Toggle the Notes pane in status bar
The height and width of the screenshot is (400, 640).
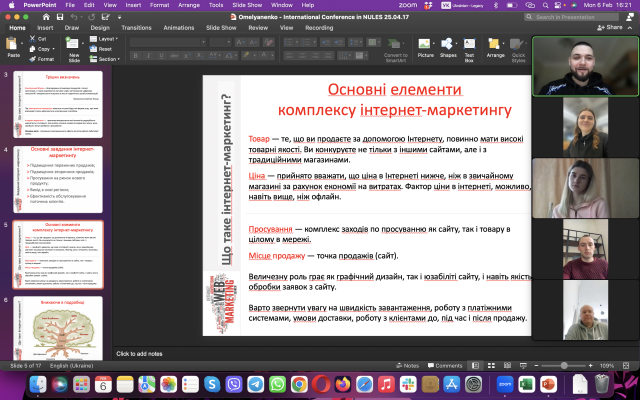click(x=406, y=366)
